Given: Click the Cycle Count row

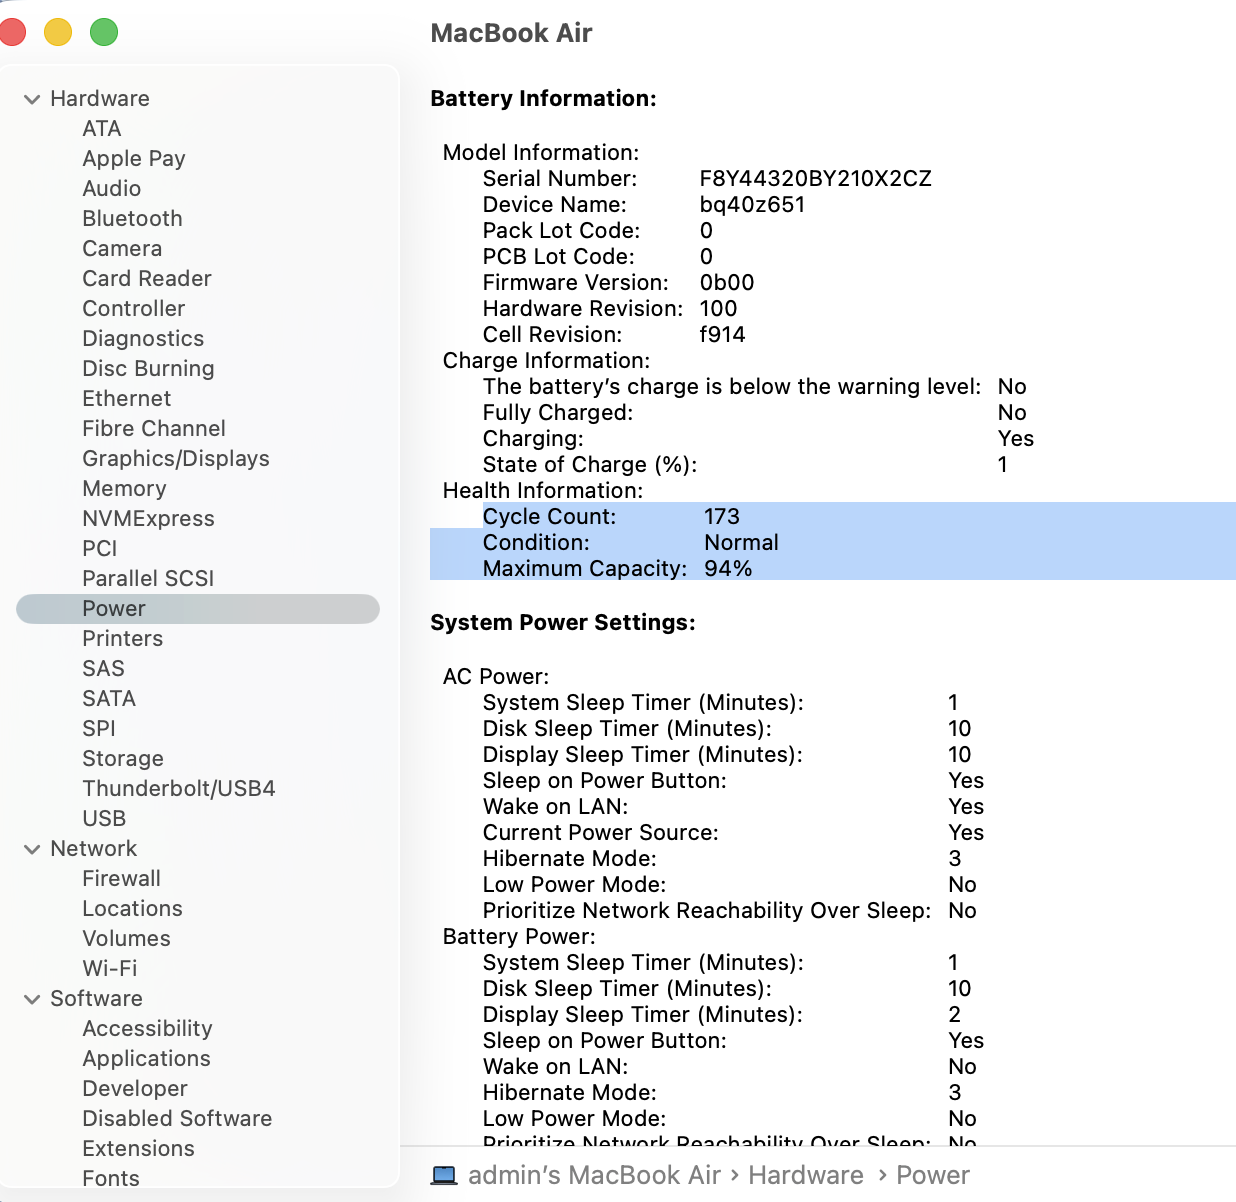Looking at the screenshot, I should coord(833,517).
